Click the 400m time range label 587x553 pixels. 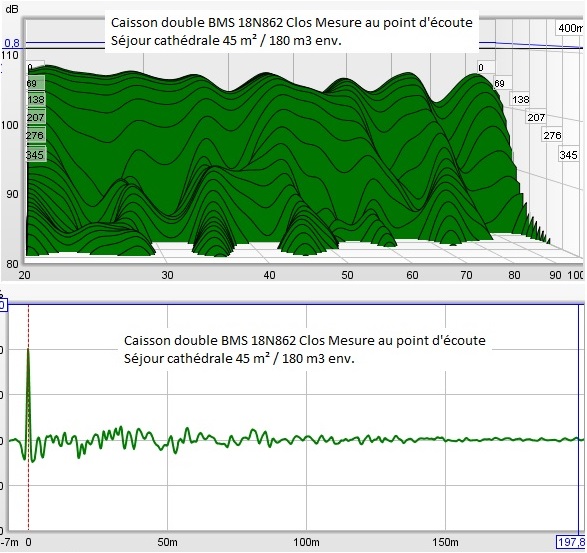coord(570,28)
